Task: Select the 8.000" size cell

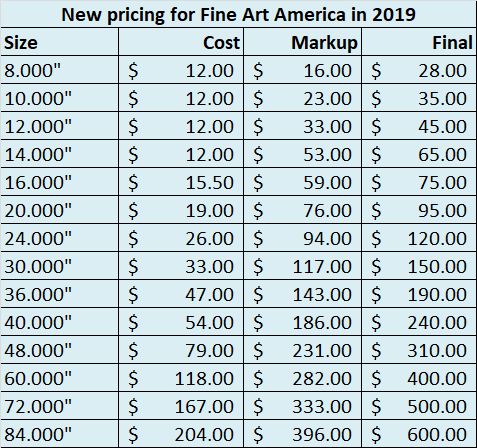Action: coord(60,70)
